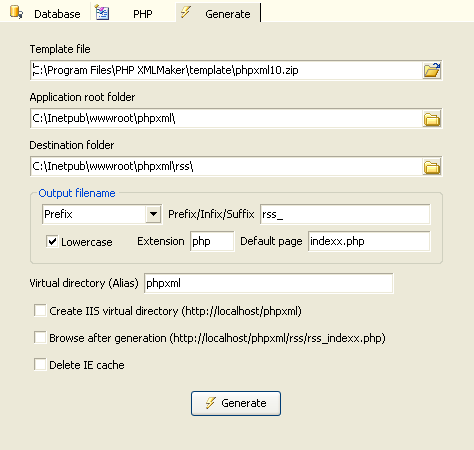Image resolution: width=474 pixels, height=450 pixels.
Task: Select the Prefix combo box field
Action: (x=102, y=214)
